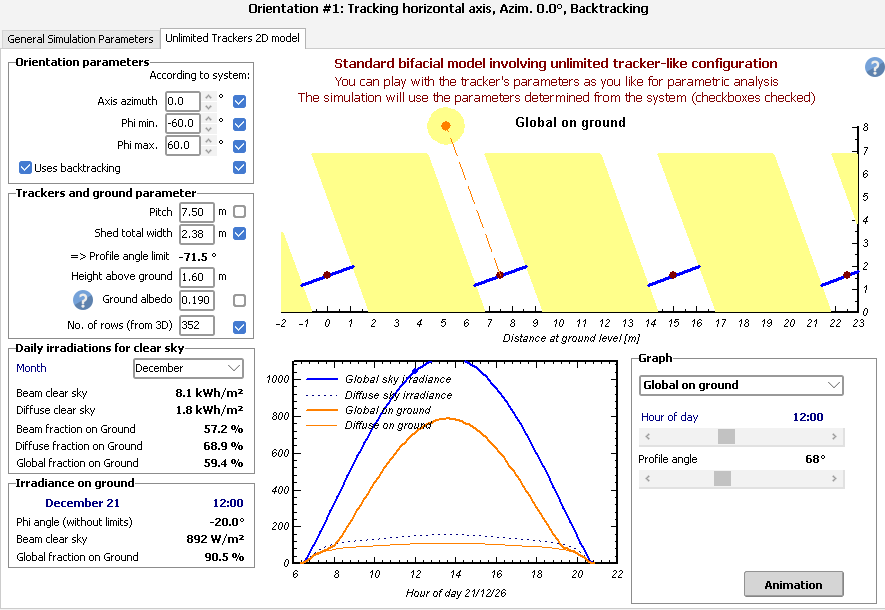Click the sun icon in the diagram
Screen dimensions: 885x610
446,125
